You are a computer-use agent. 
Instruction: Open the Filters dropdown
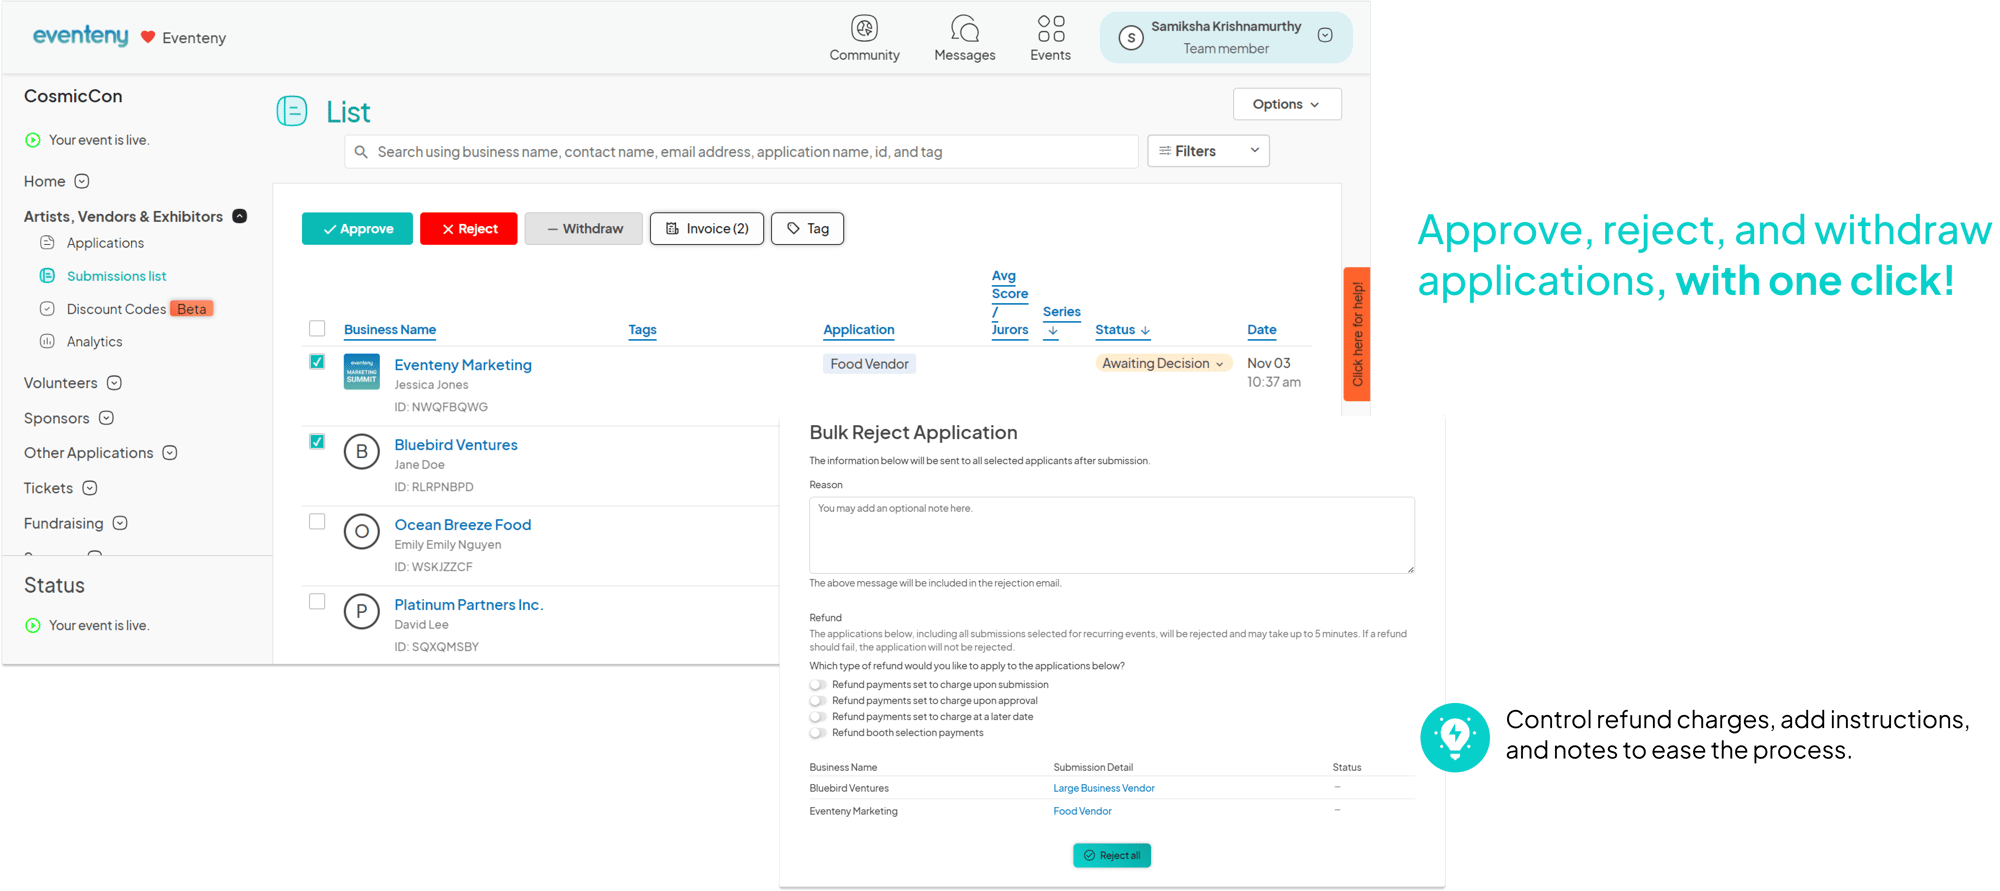coord(1208,151)
